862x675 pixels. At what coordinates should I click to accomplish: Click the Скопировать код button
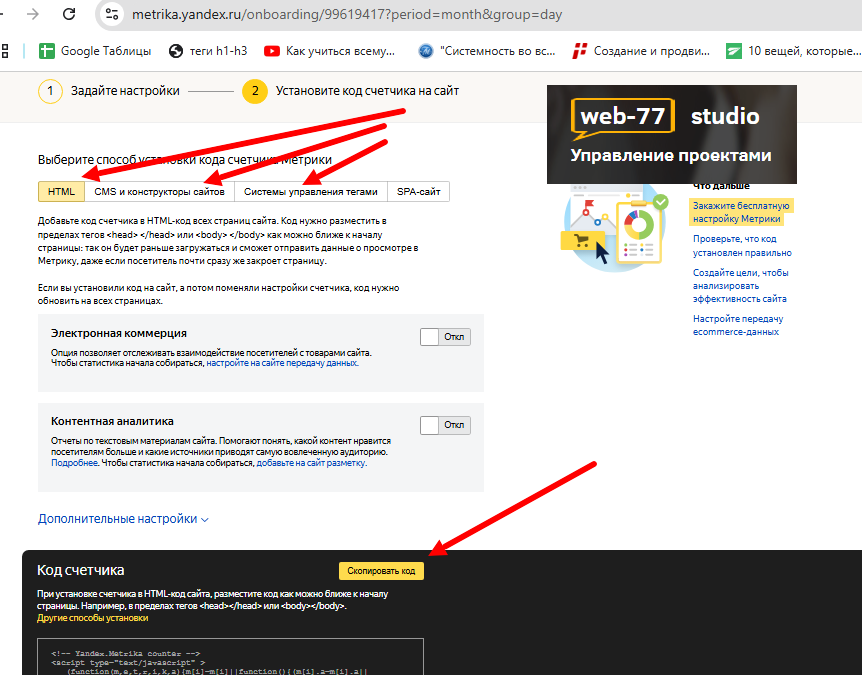(381, 571)
